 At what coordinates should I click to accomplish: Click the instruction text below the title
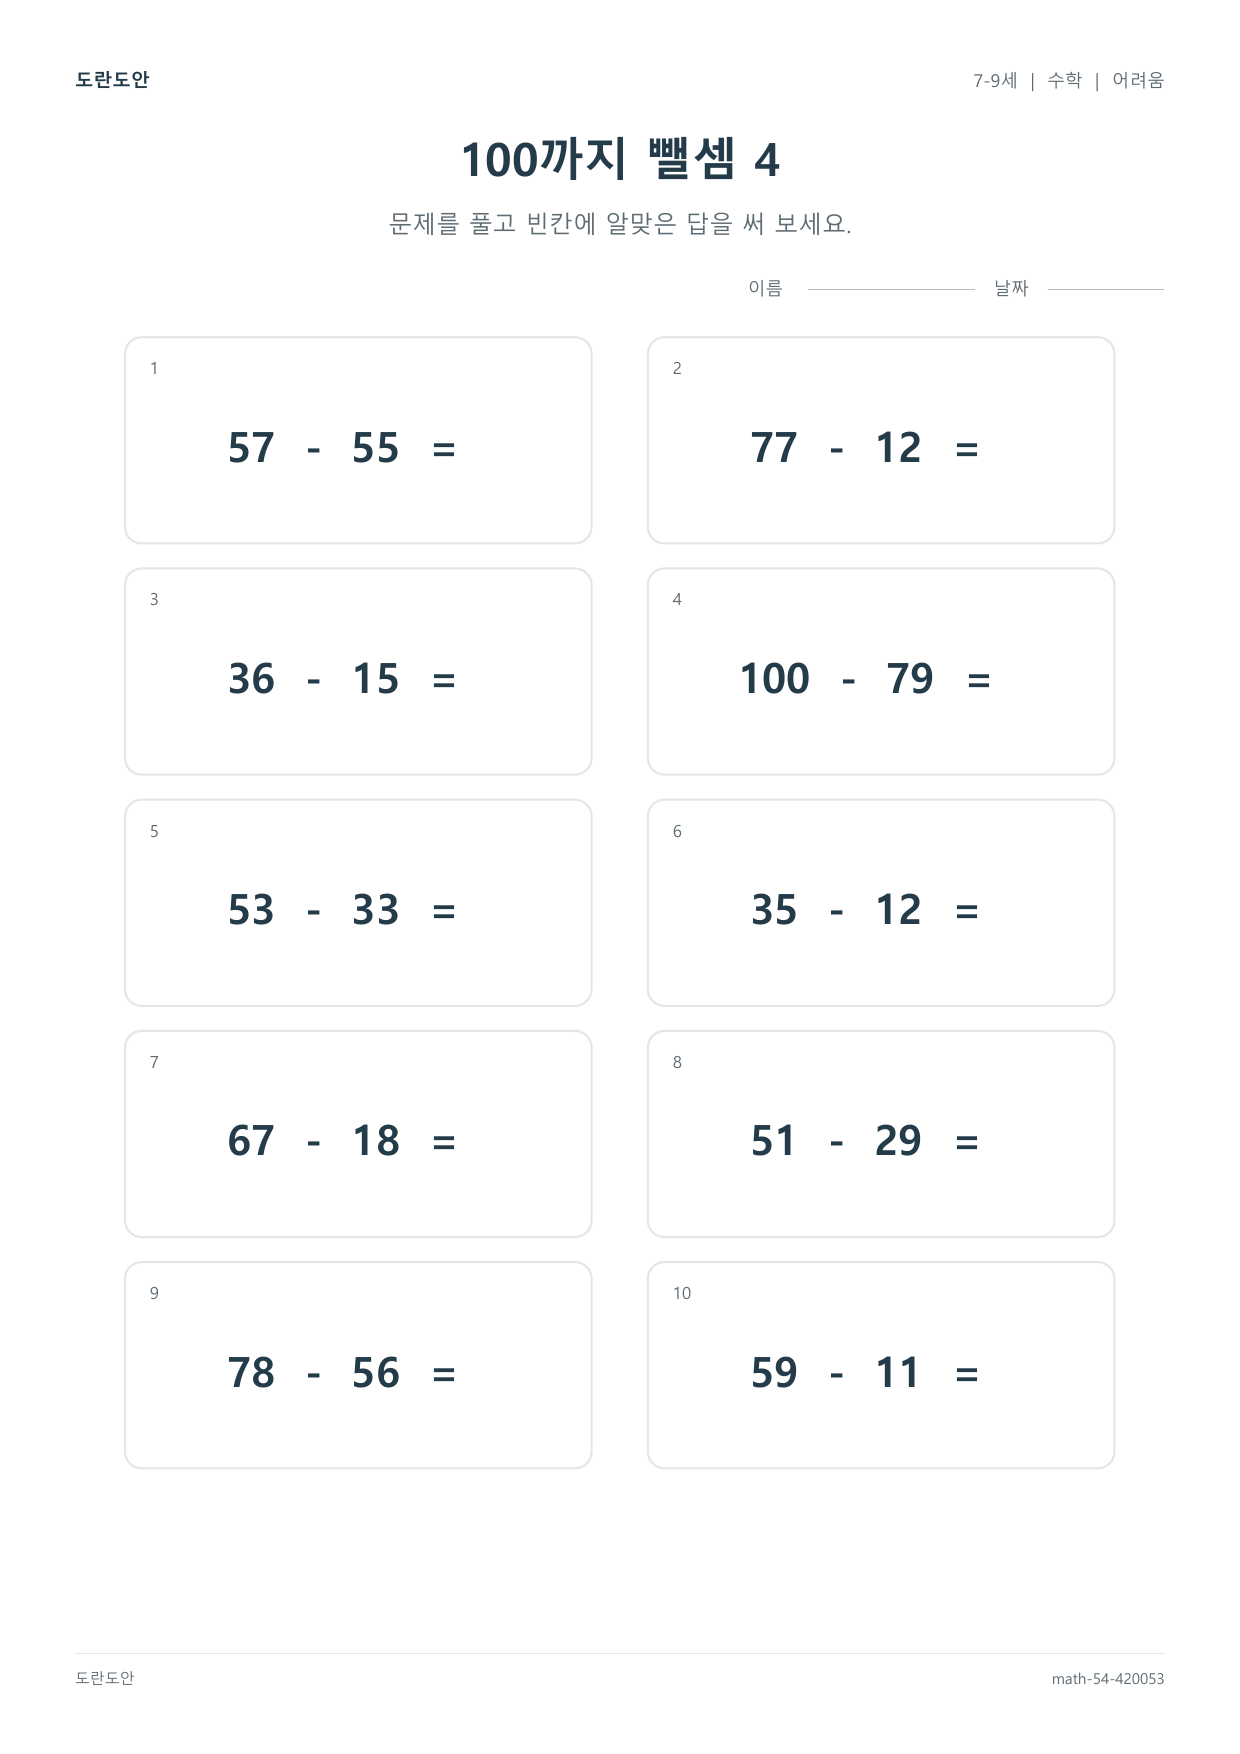coord(620,223)
